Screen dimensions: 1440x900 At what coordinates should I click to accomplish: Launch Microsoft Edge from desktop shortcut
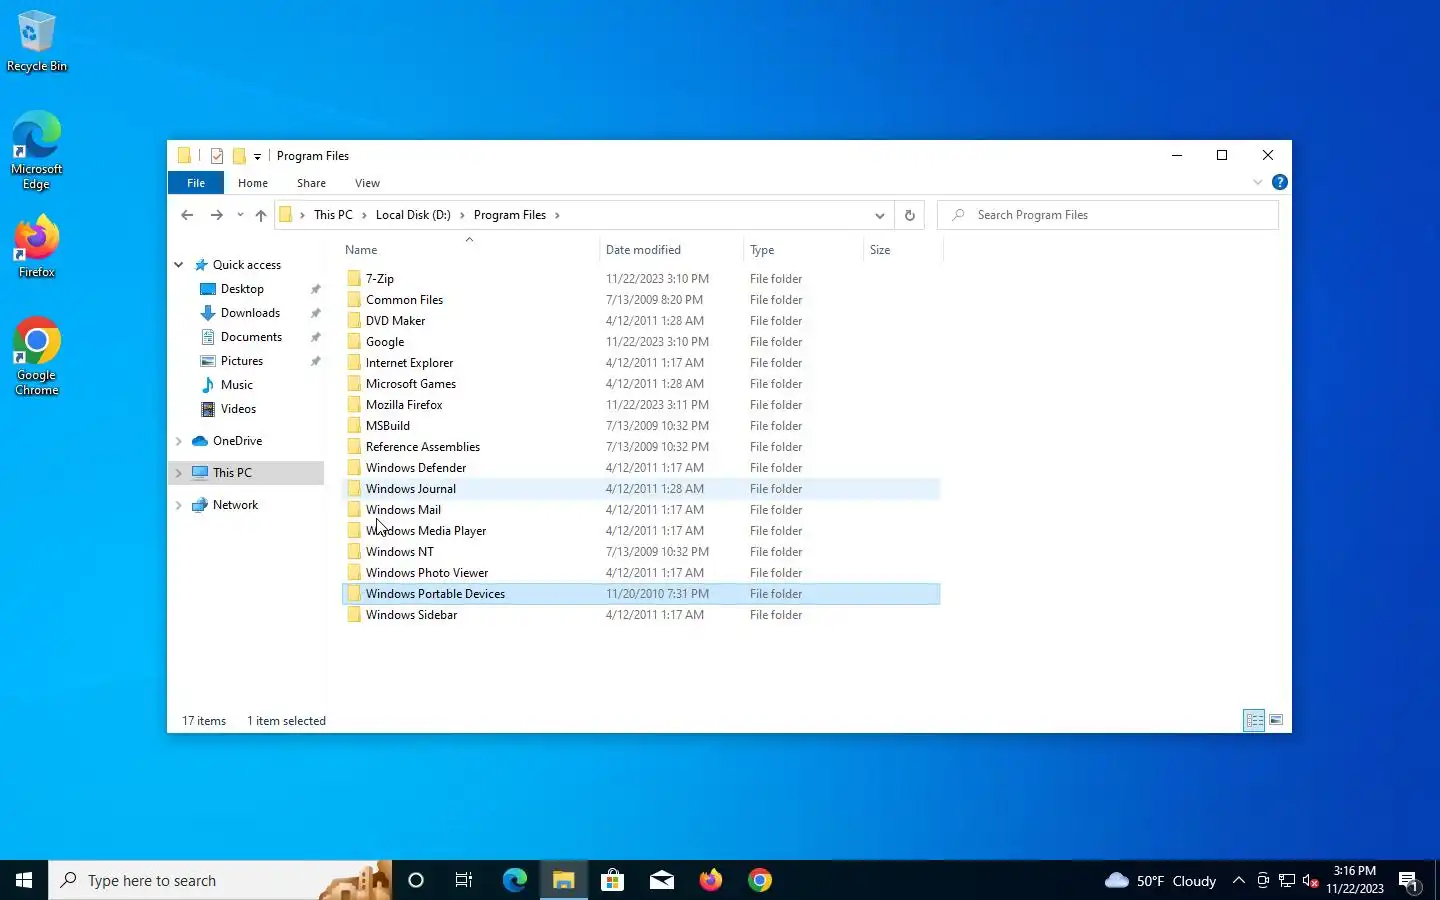pyautogui.click(x=36, y=150)
